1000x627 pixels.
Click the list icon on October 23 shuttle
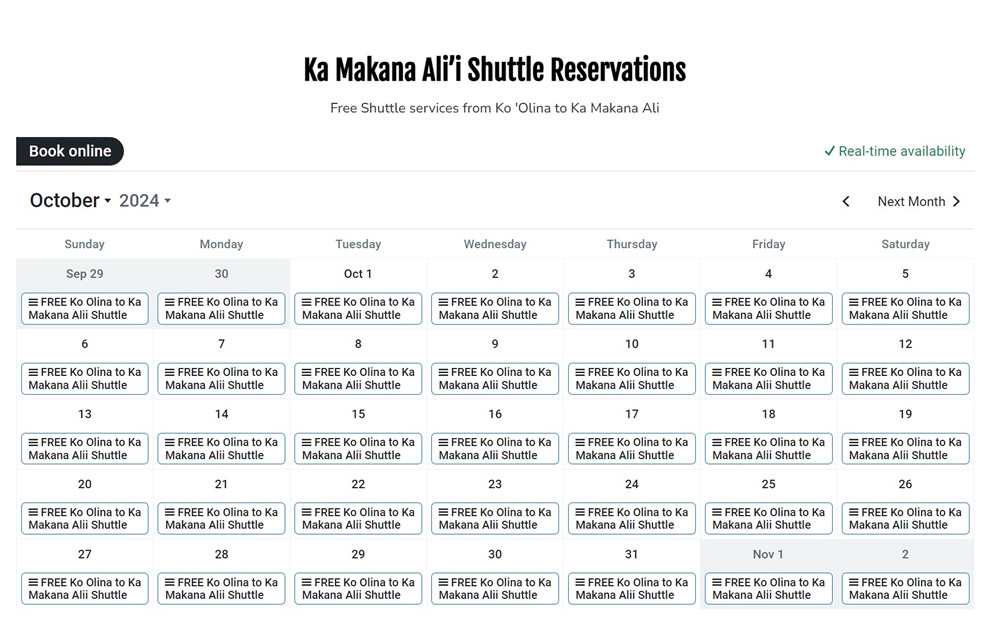(443, 512)
